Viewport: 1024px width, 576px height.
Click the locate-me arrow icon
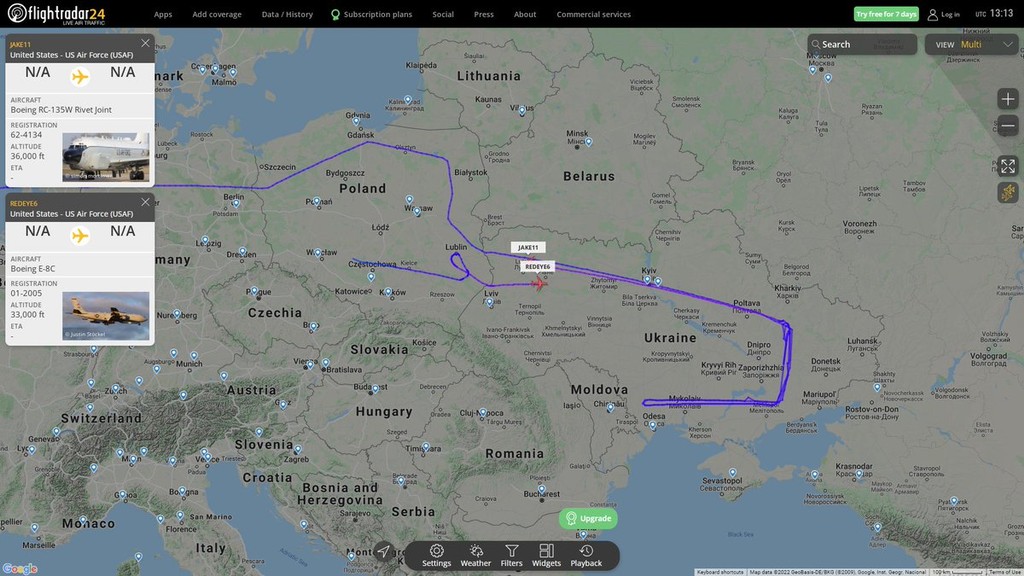point(384,552)
